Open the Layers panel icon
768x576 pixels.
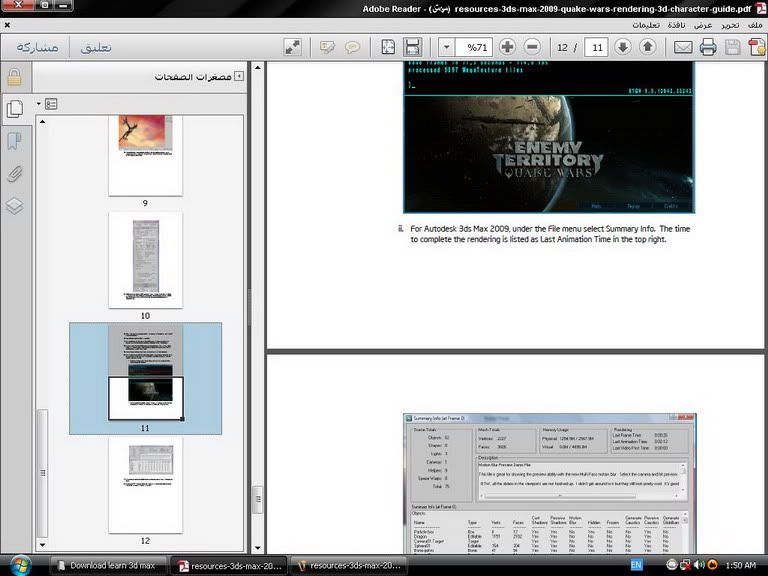tap(14, 205)
